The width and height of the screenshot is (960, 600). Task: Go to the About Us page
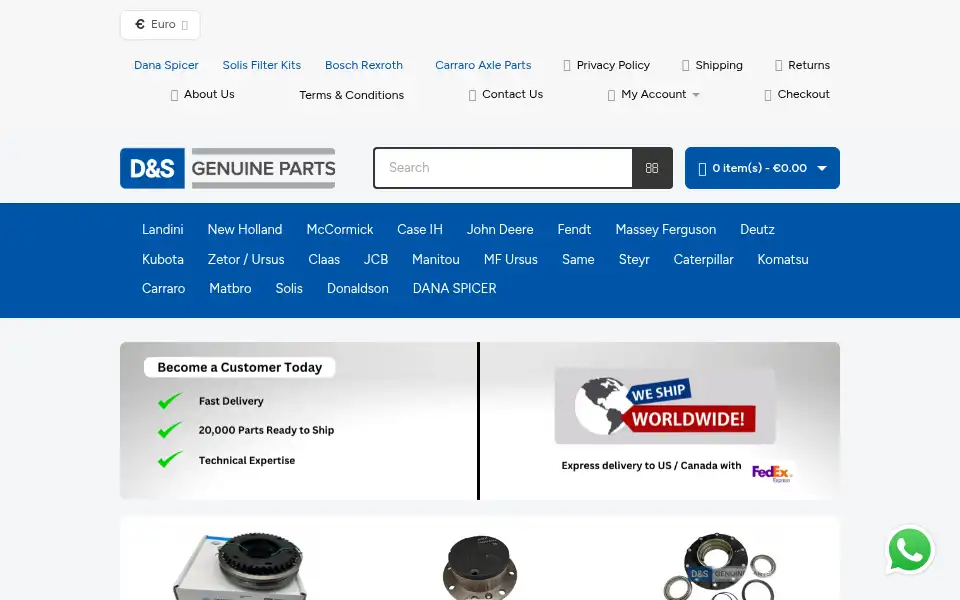[x=202, y=94]
